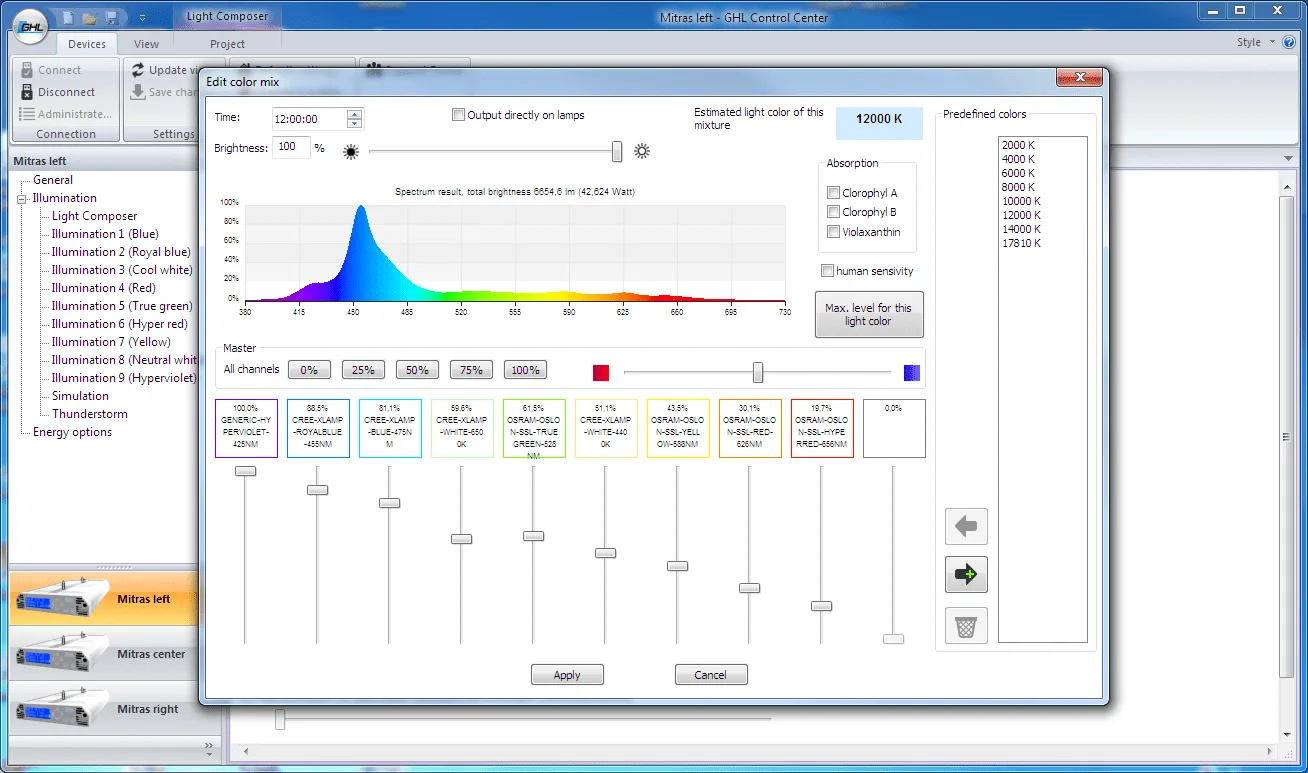Image resolution: width=1308 pixels, height=773 pixels.
Task: Click the Brightness percentage input field
Action: 292,147
